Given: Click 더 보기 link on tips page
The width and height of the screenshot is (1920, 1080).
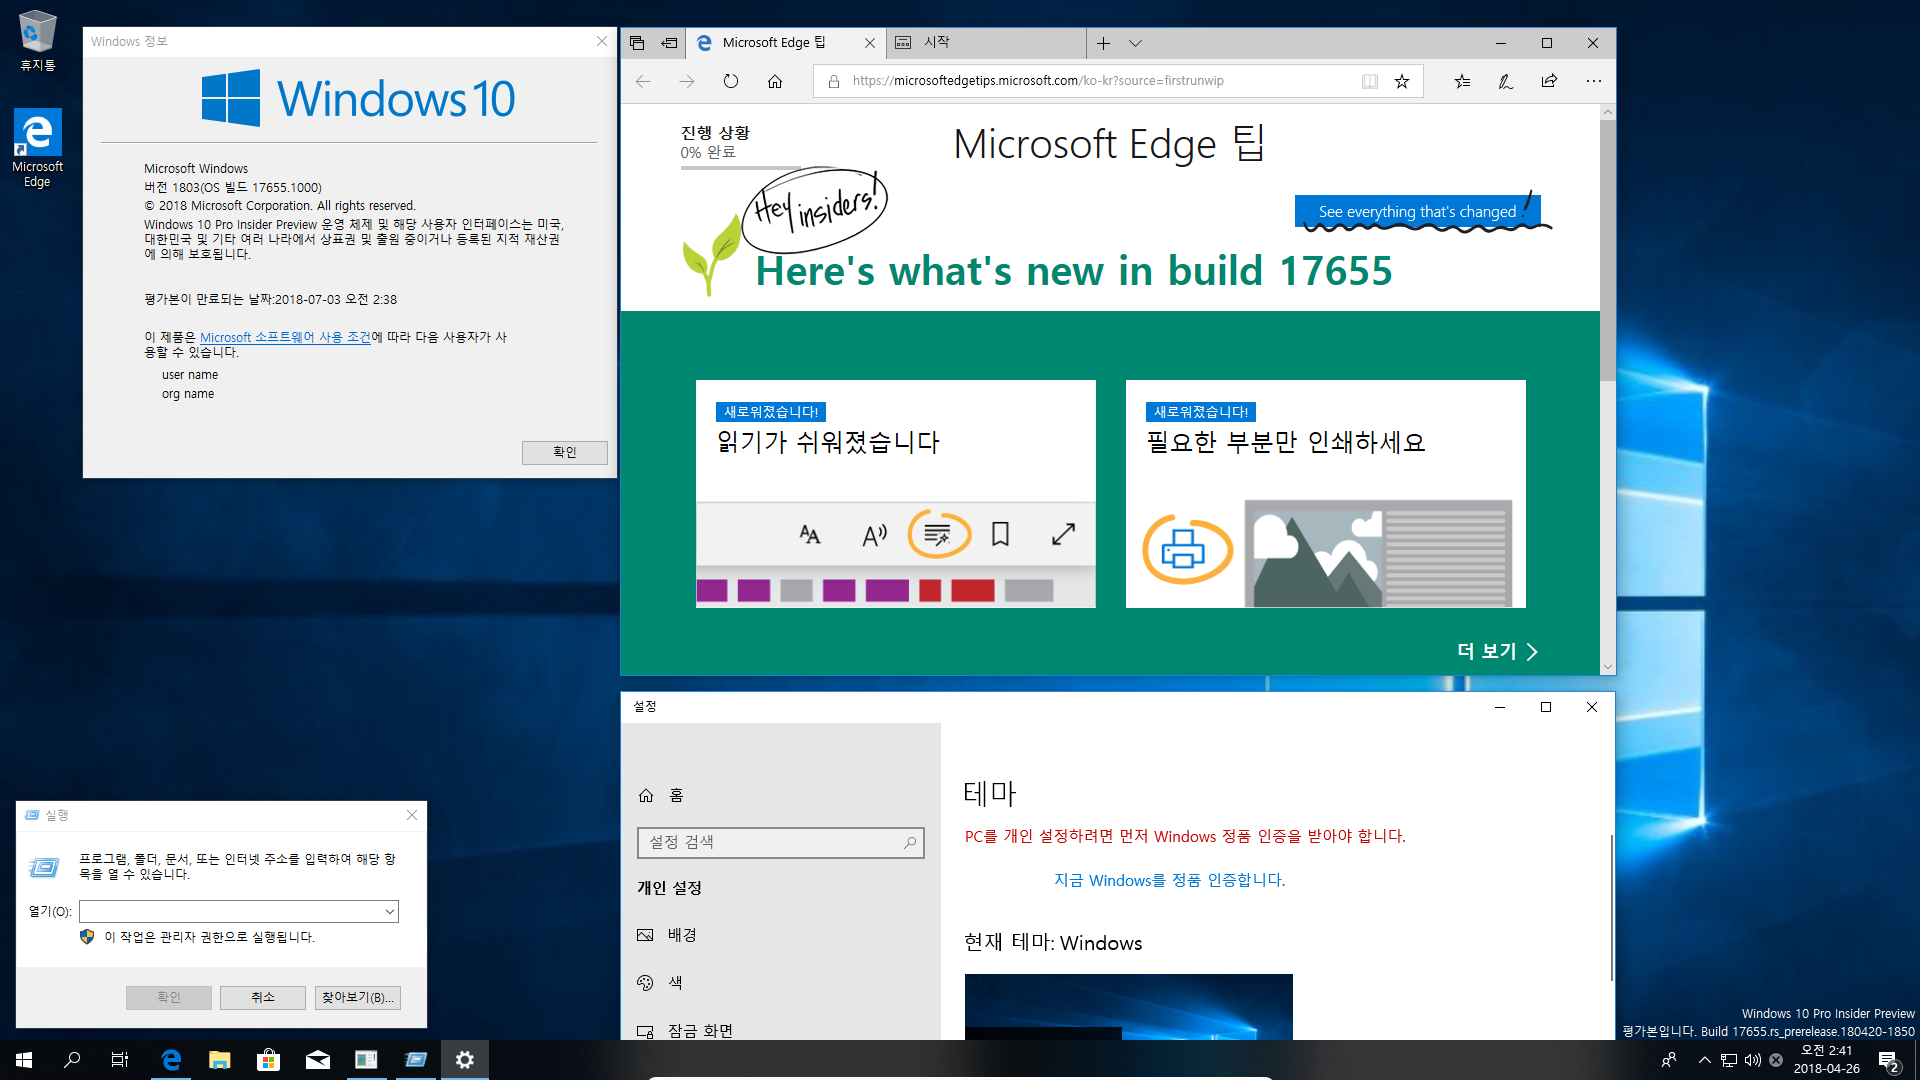Looking at the screenshot, I should (1497, 651).
